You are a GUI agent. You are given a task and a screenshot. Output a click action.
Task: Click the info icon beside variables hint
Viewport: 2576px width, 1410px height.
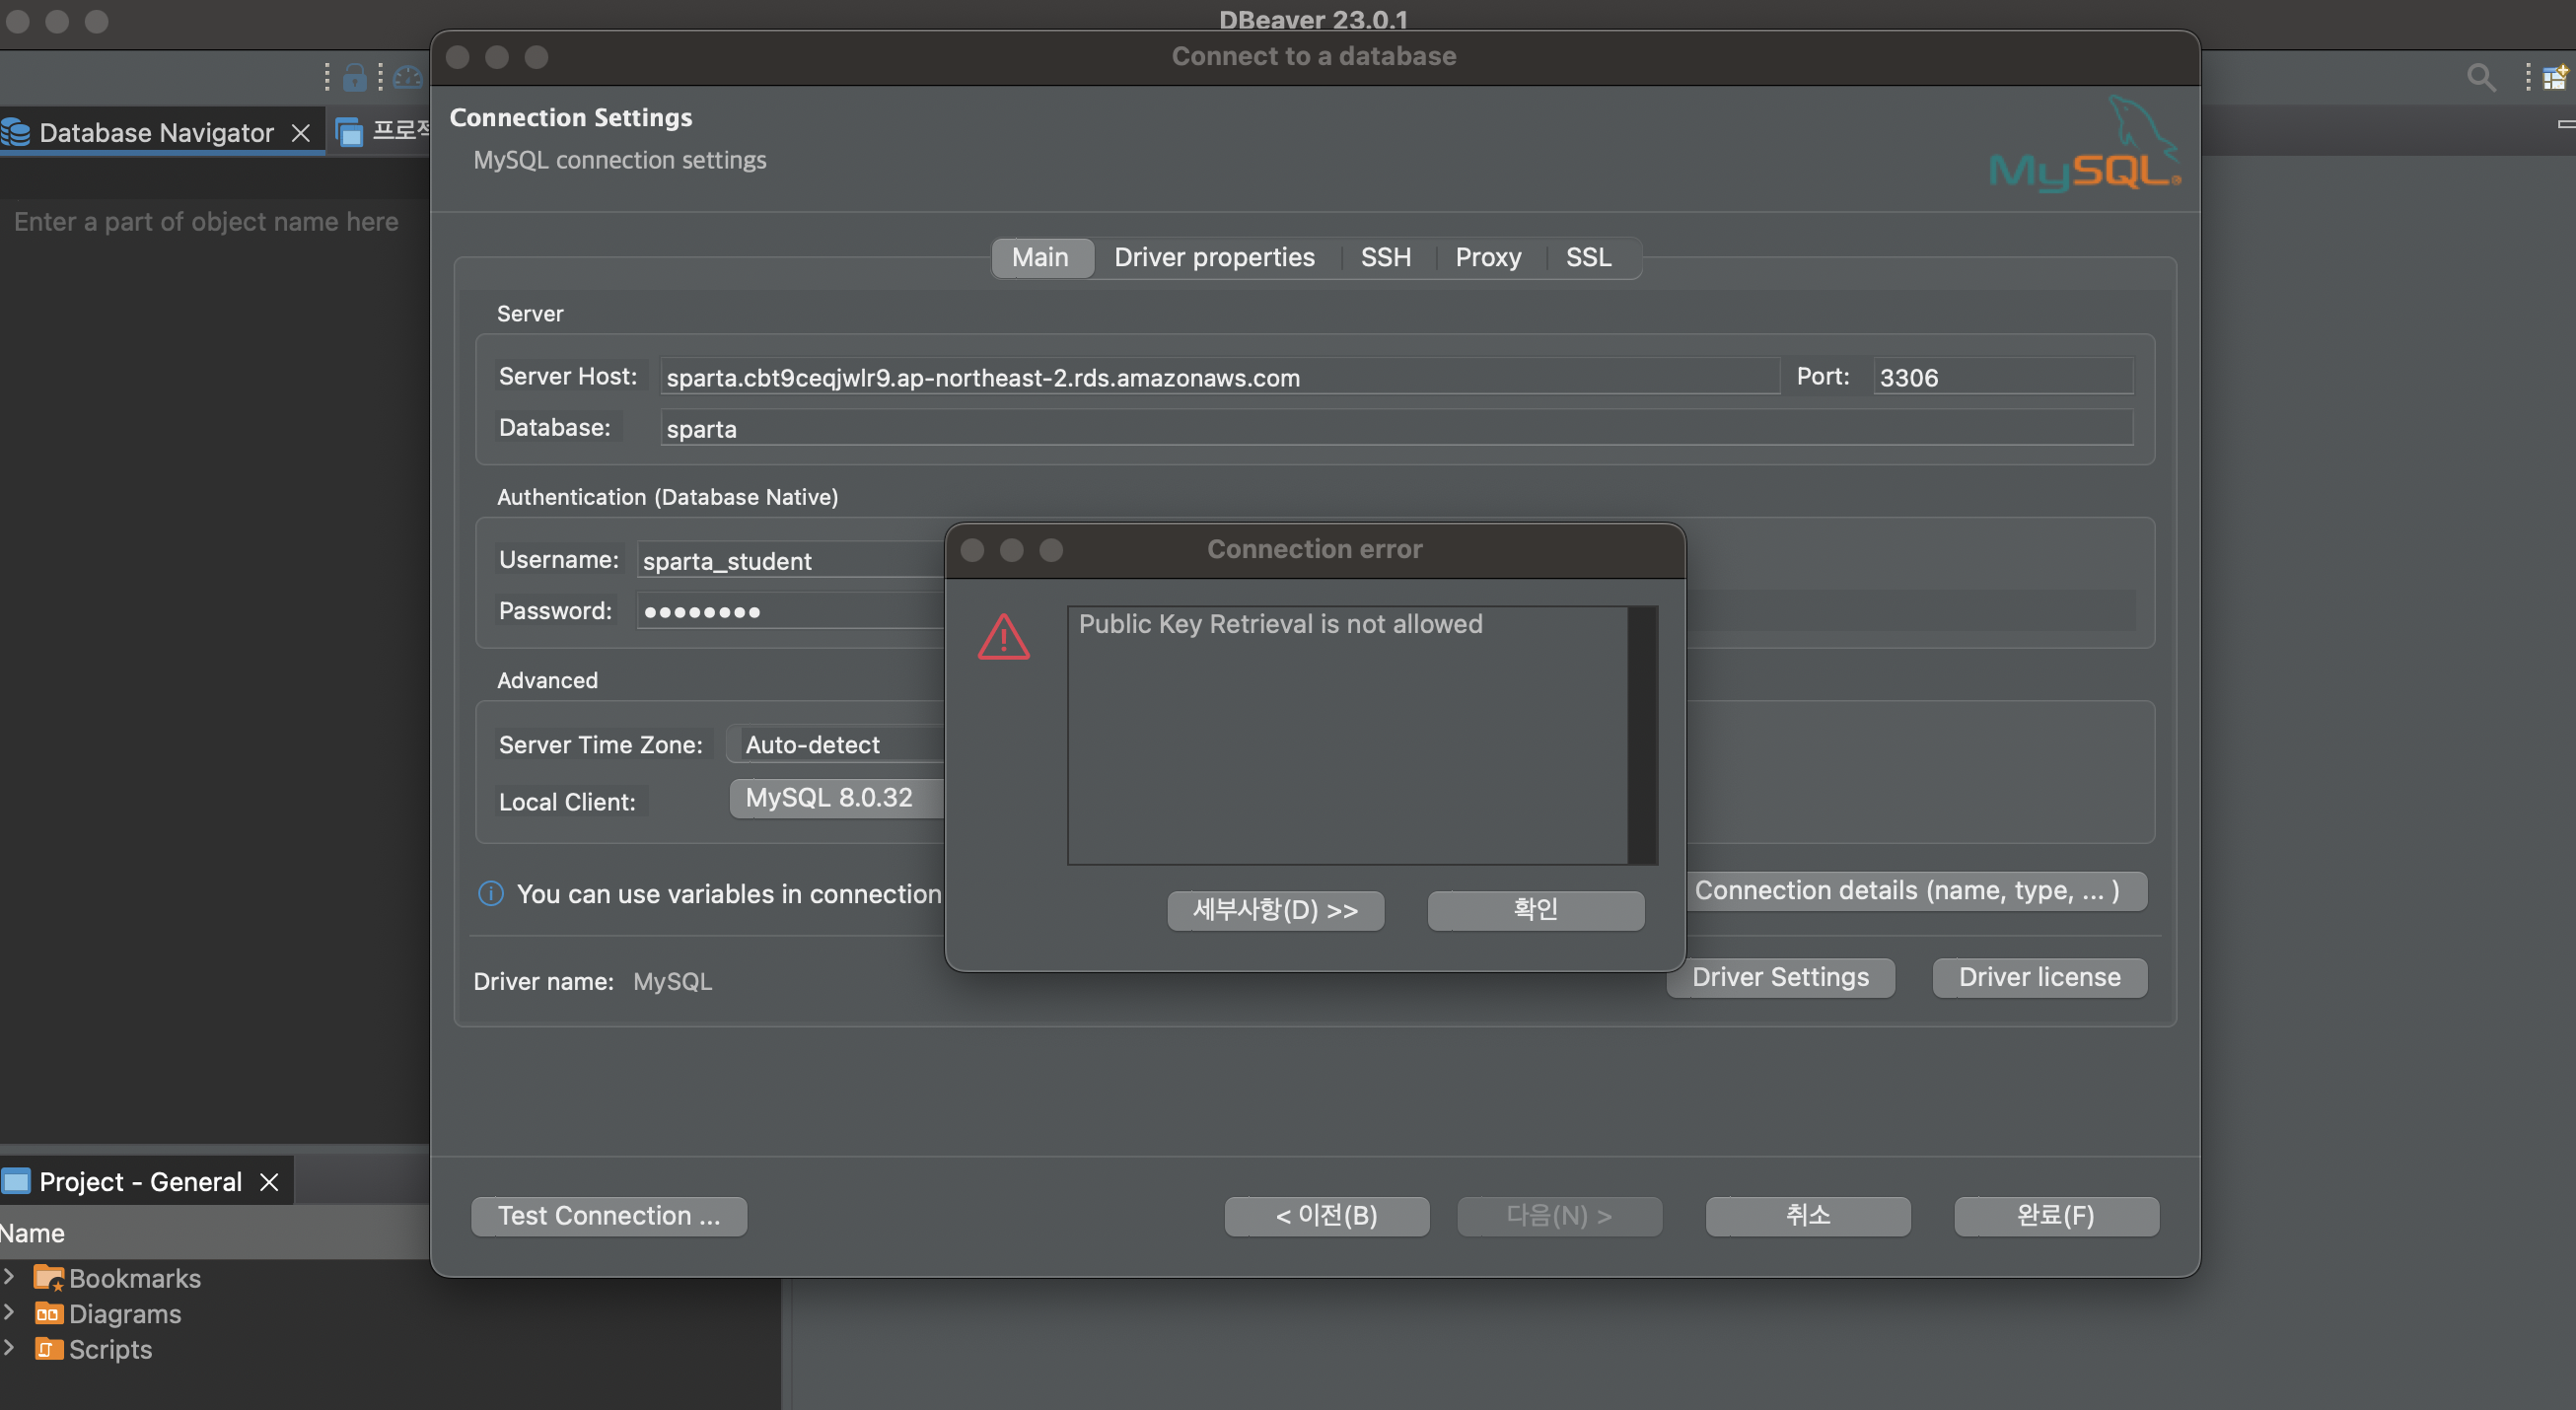[490, 893]
